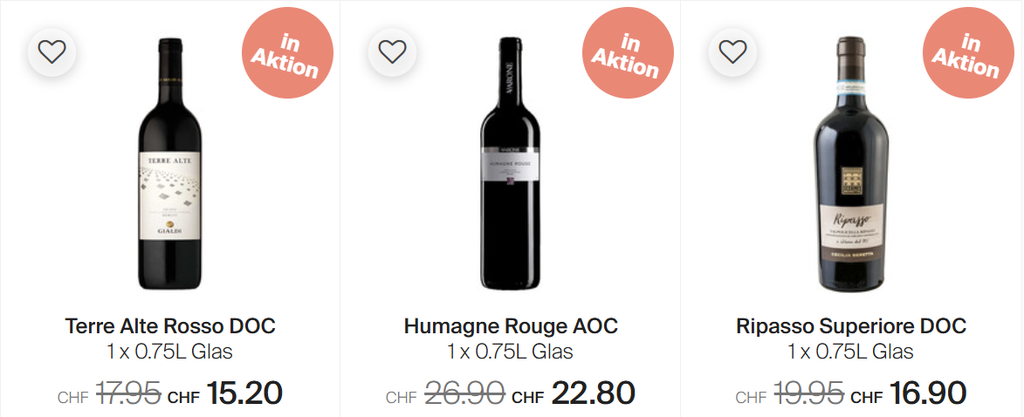Viewport: 1024px width, 417px height.
Task: Open the Terre Alte Rosso DOC product title
Action: point(170,327)
